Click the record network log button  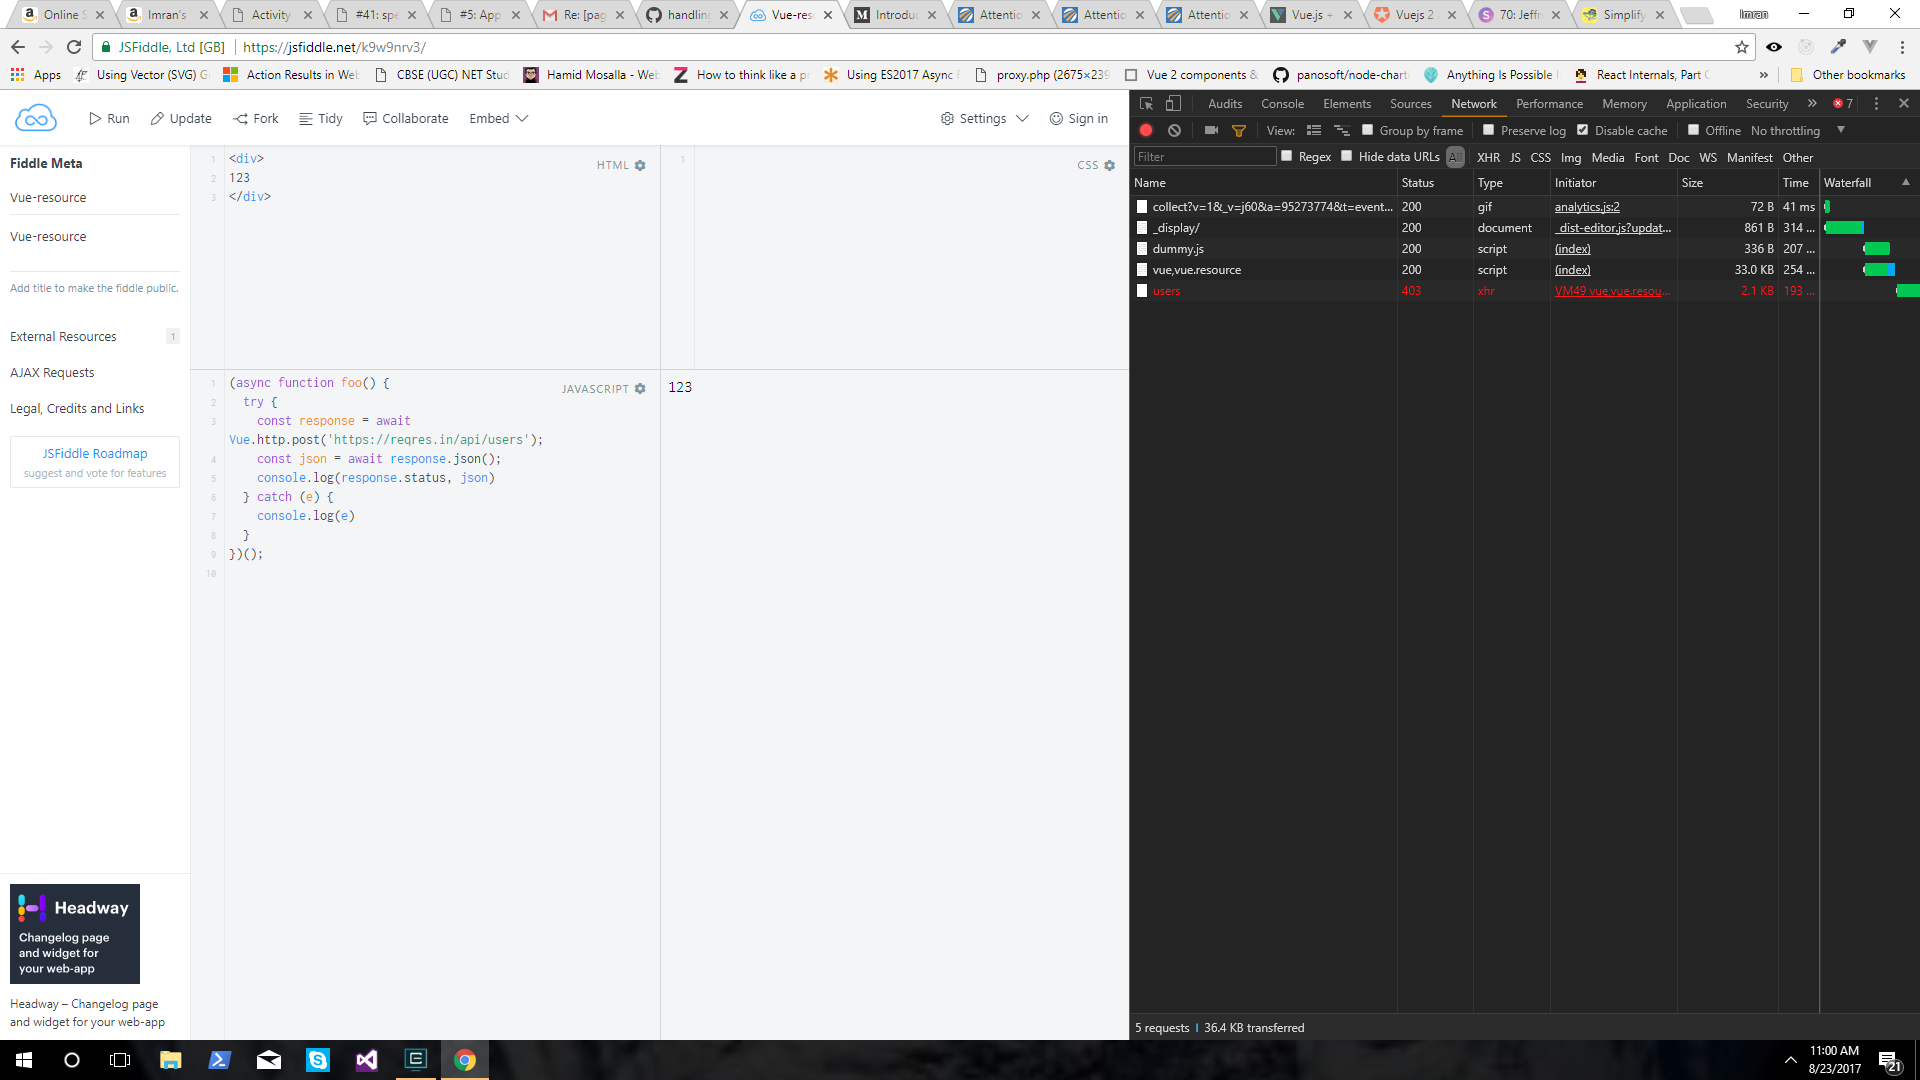point(1146,130)
